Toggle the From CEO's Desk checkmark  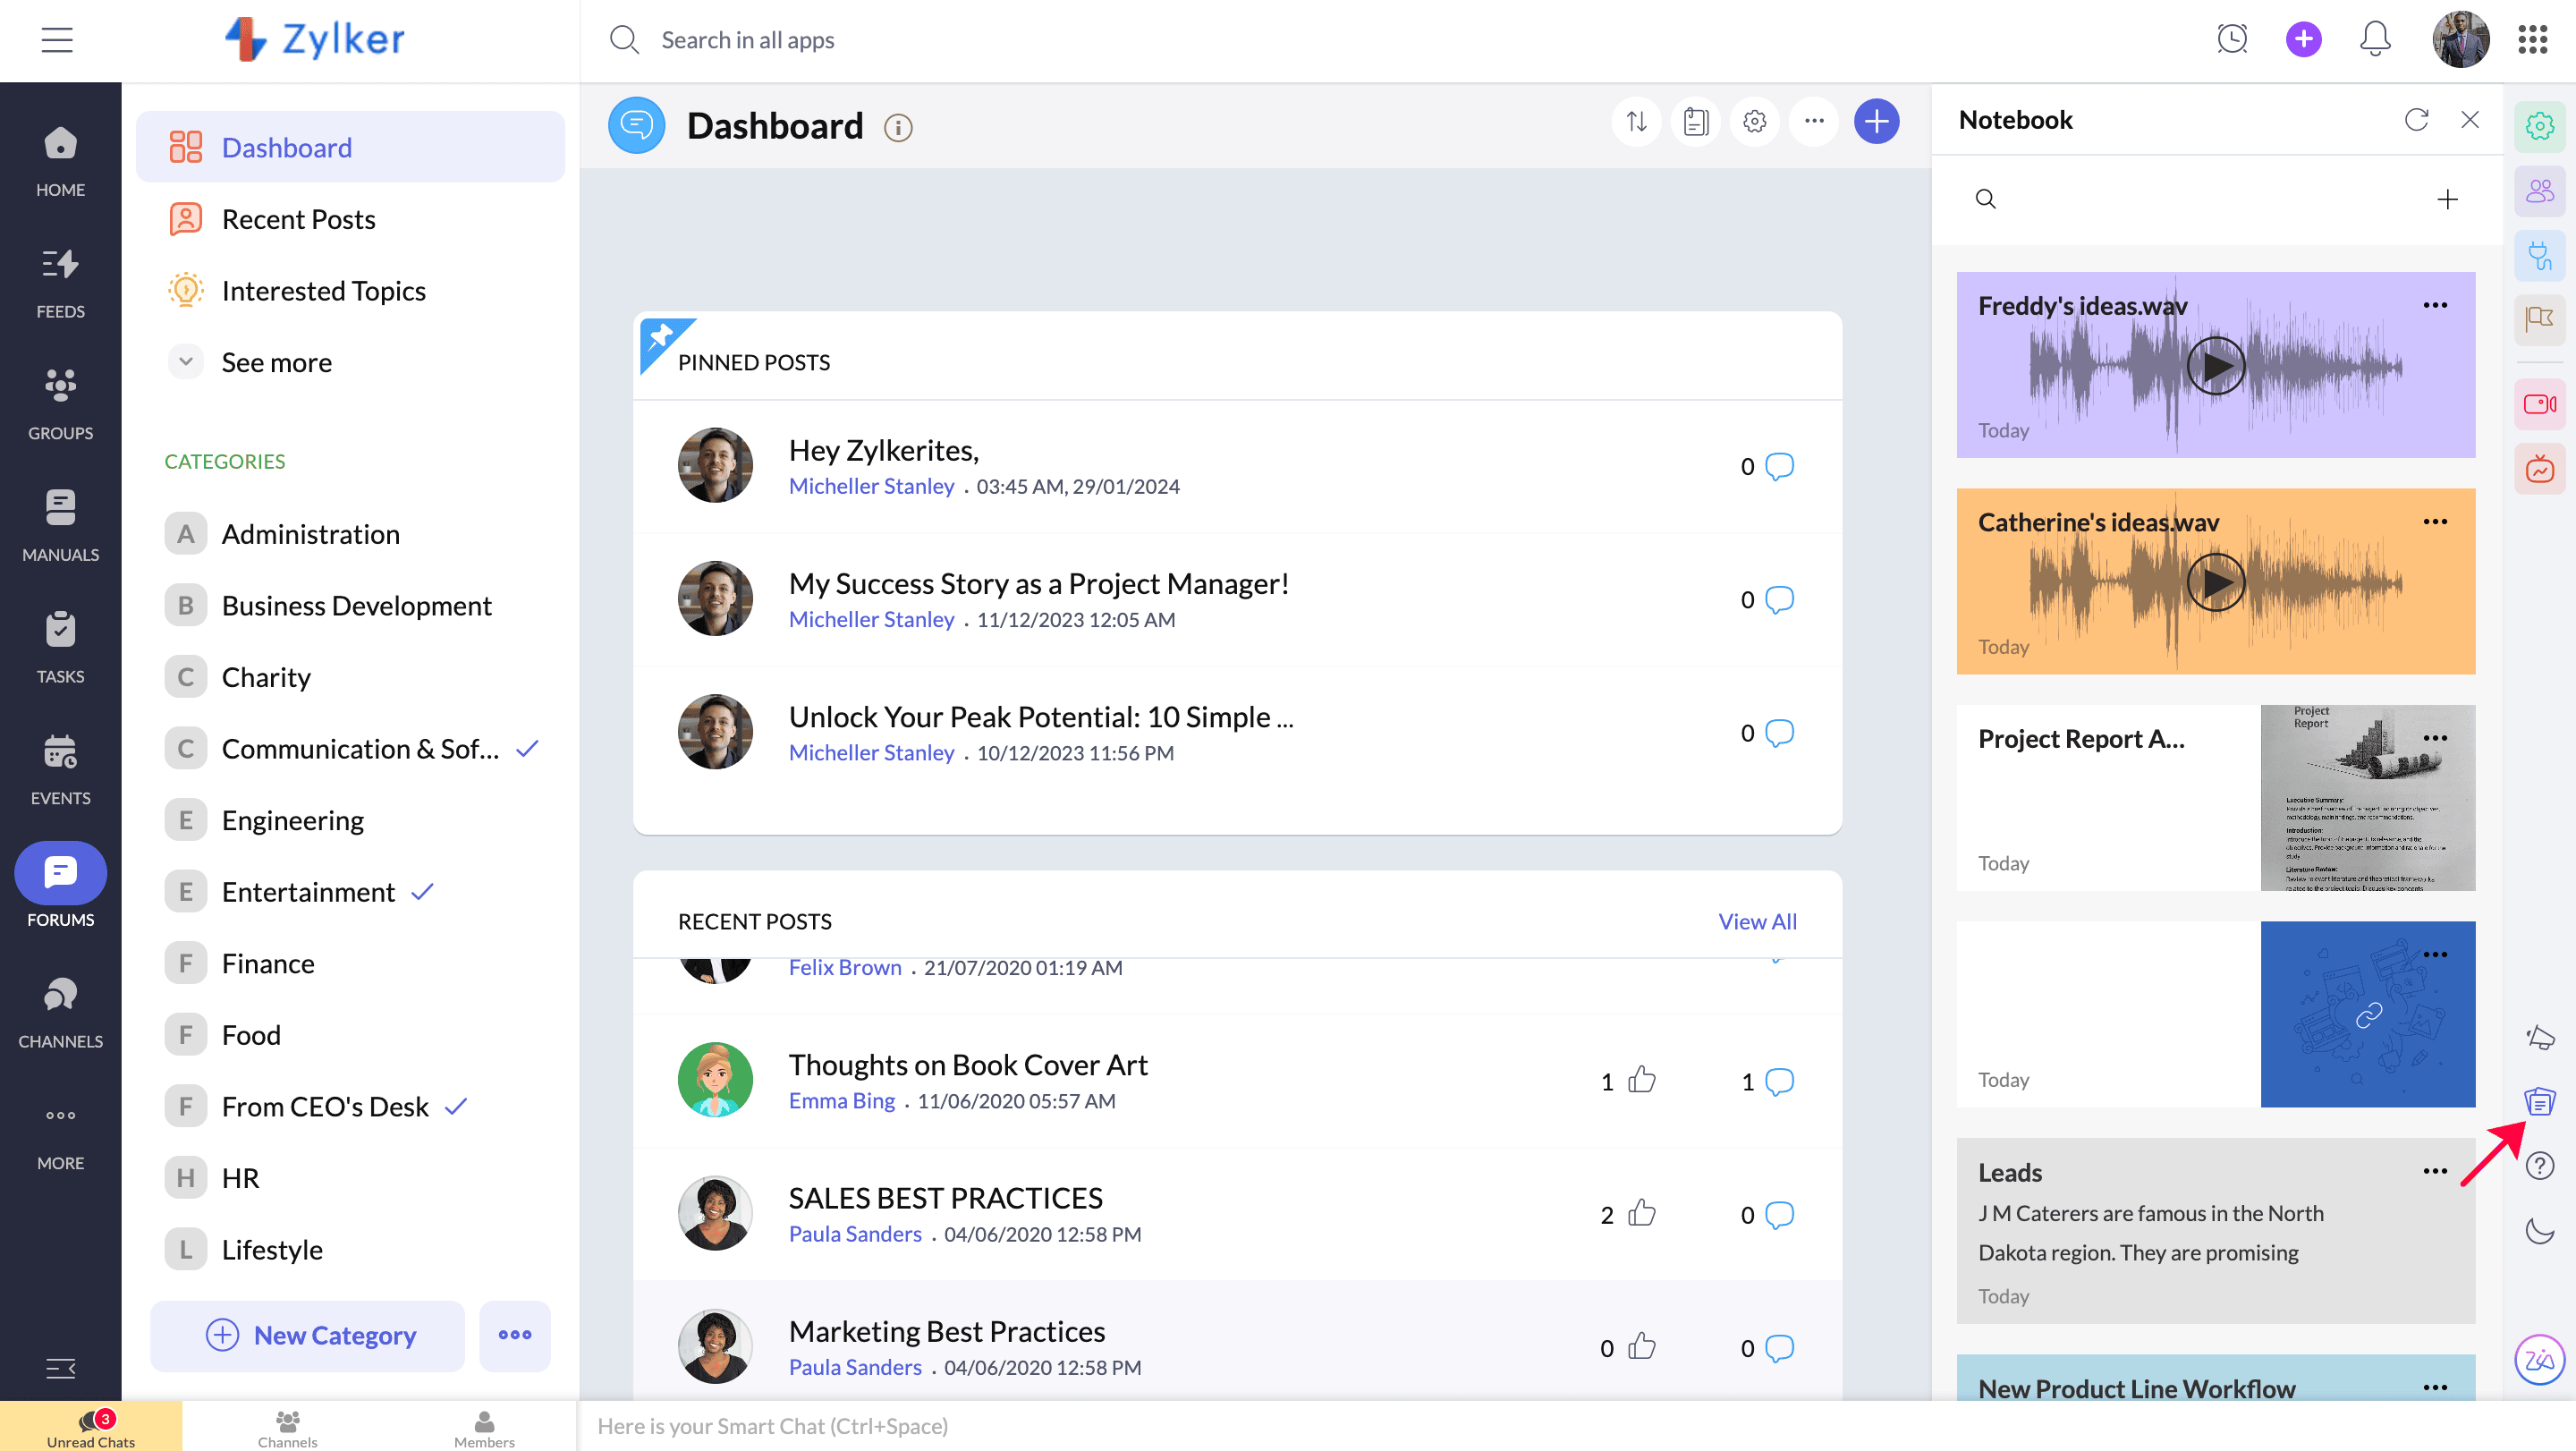[x=456, y=1106]
